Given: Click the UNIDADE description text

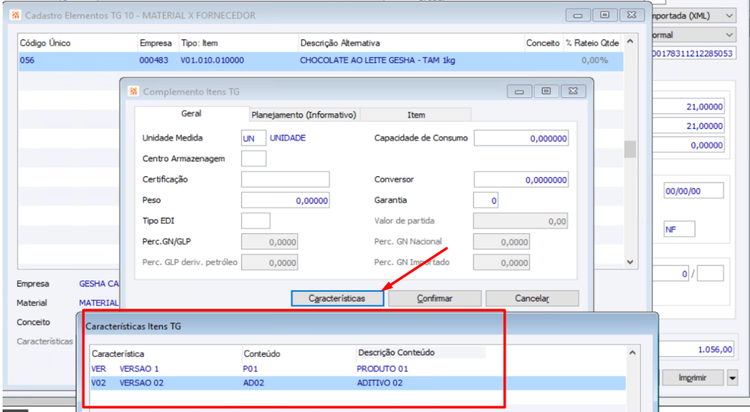Looking at the screenshot, I should (x=287, y=138).
